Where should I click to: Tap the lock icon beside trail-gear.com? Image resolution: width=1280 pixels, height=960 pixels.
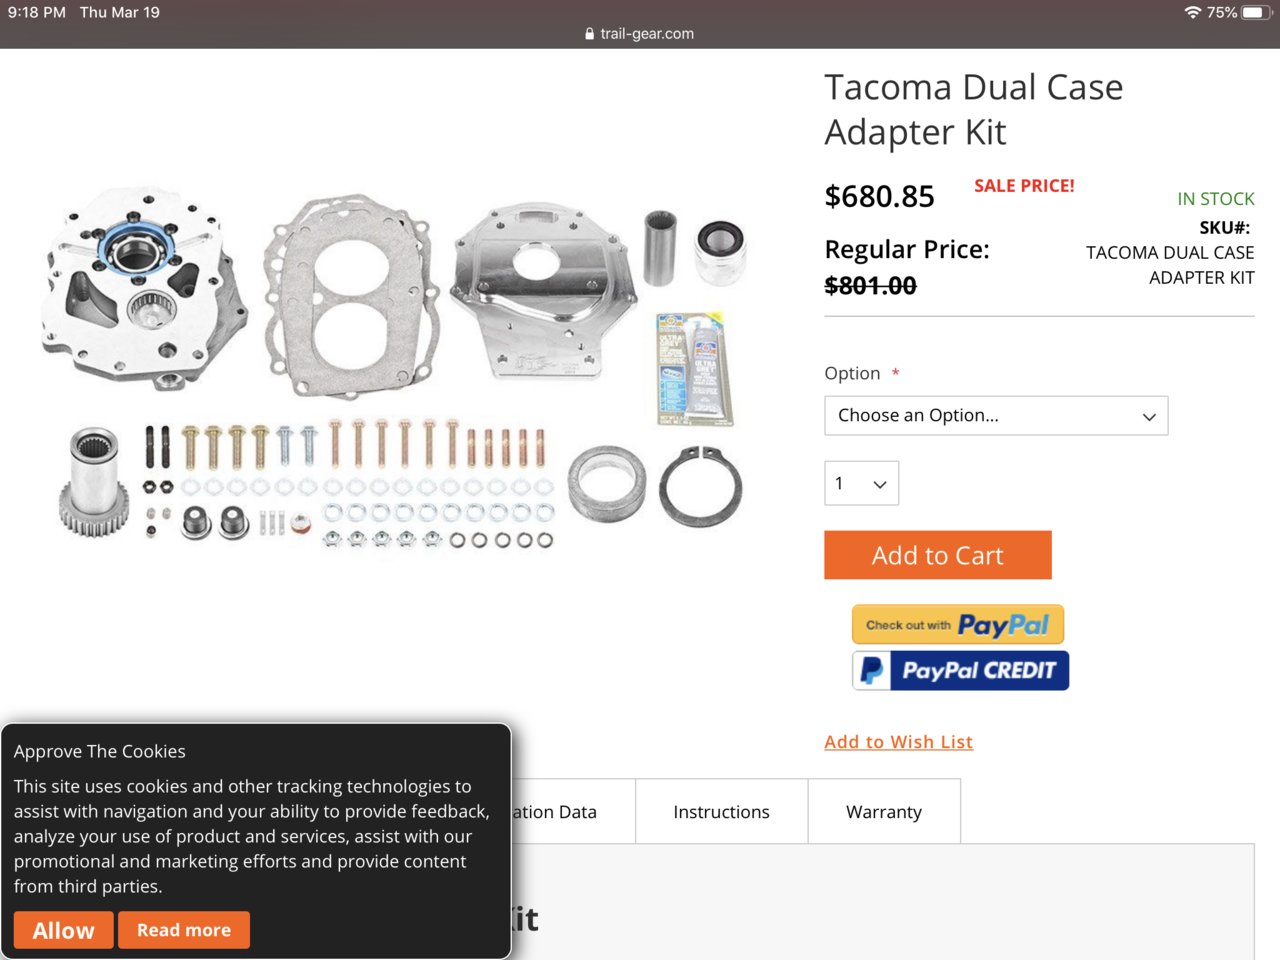tap(589, 33)
